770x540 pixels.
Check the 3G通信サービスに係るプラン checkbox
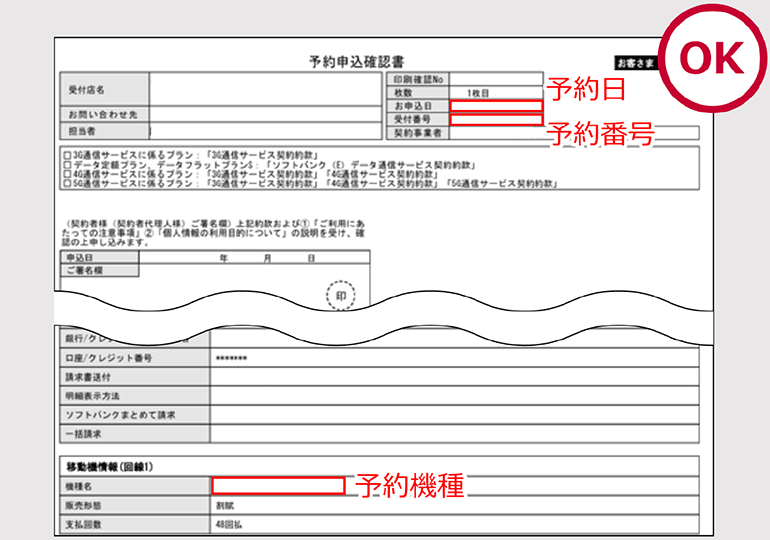67,155
